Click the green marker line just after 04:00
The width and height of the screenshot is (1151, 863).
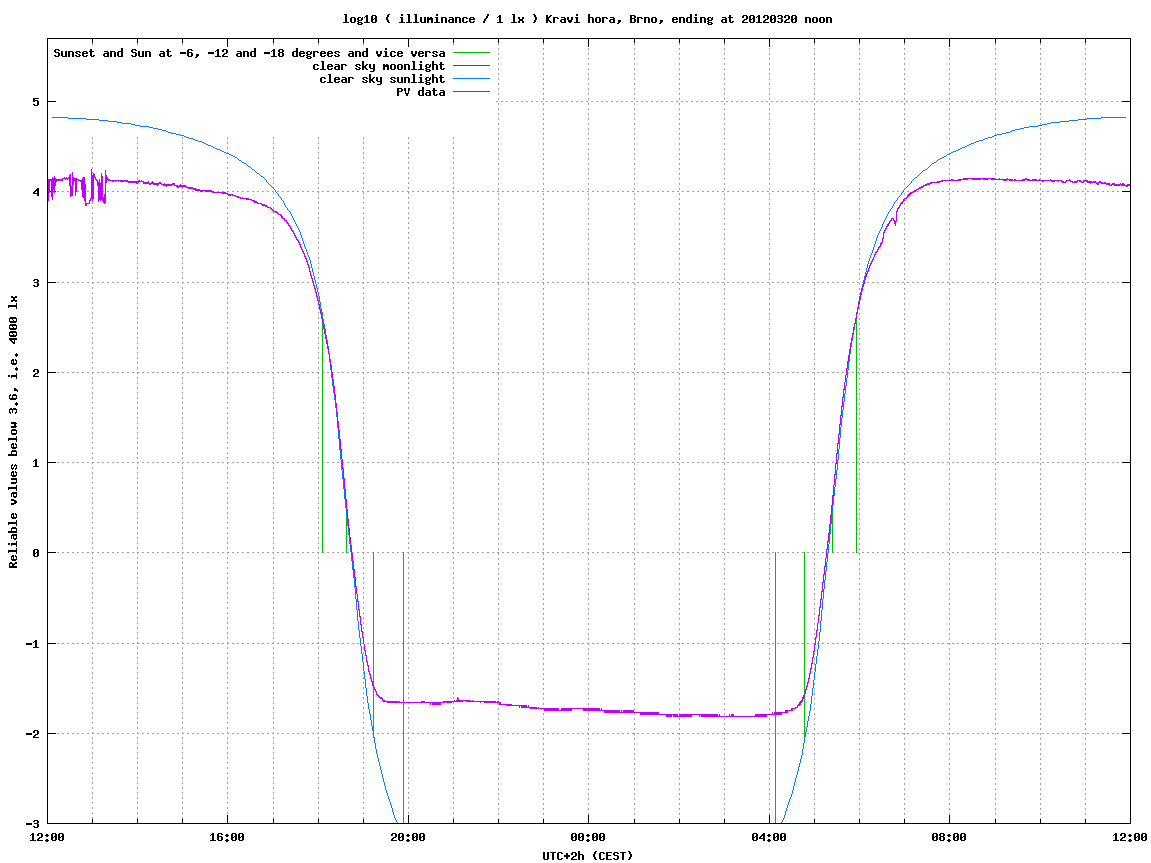pyautogui.click(x=775, y=688)
